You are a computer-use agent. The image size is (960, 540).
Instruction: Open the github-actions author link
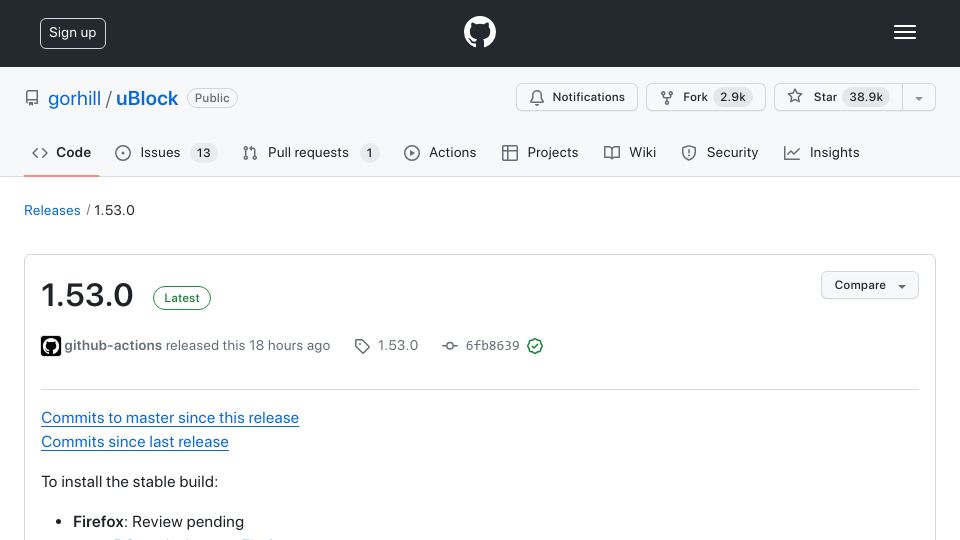pyautogui.click(x=113, y=346)
